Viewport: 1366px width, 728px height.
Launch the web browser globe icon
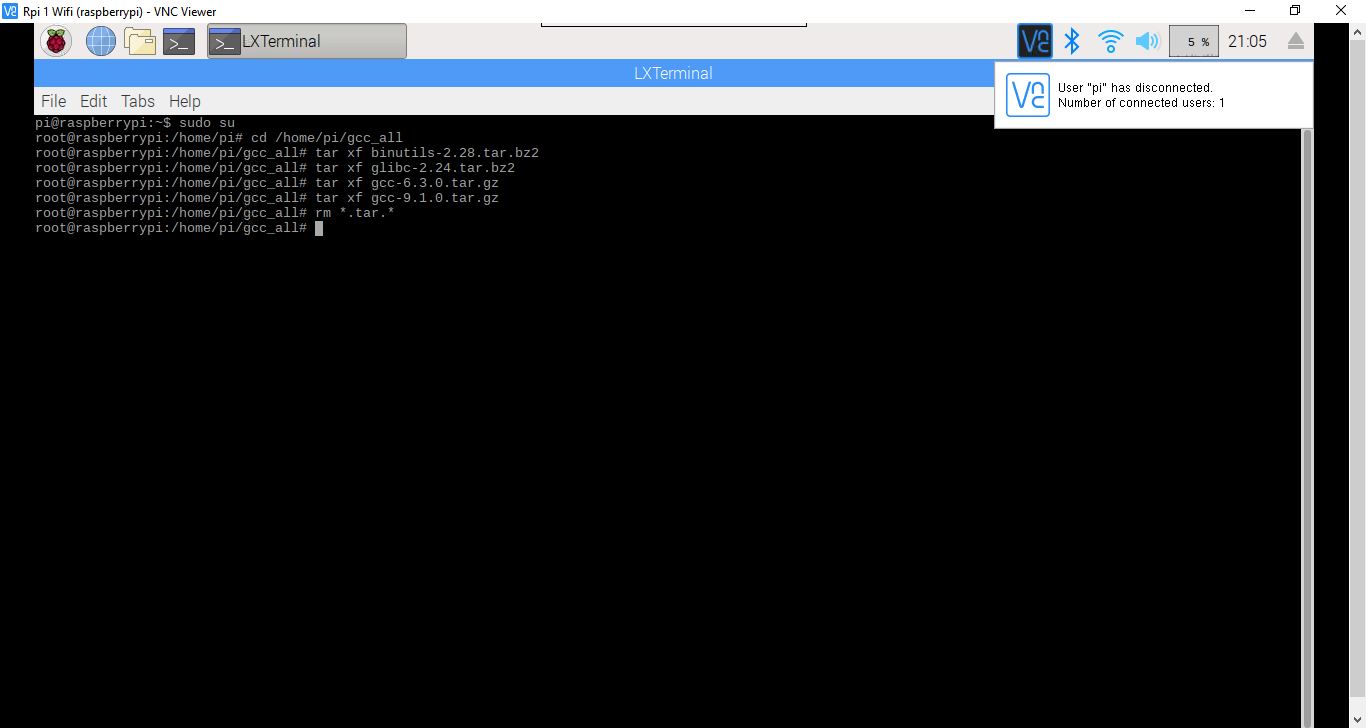[100, 41]
